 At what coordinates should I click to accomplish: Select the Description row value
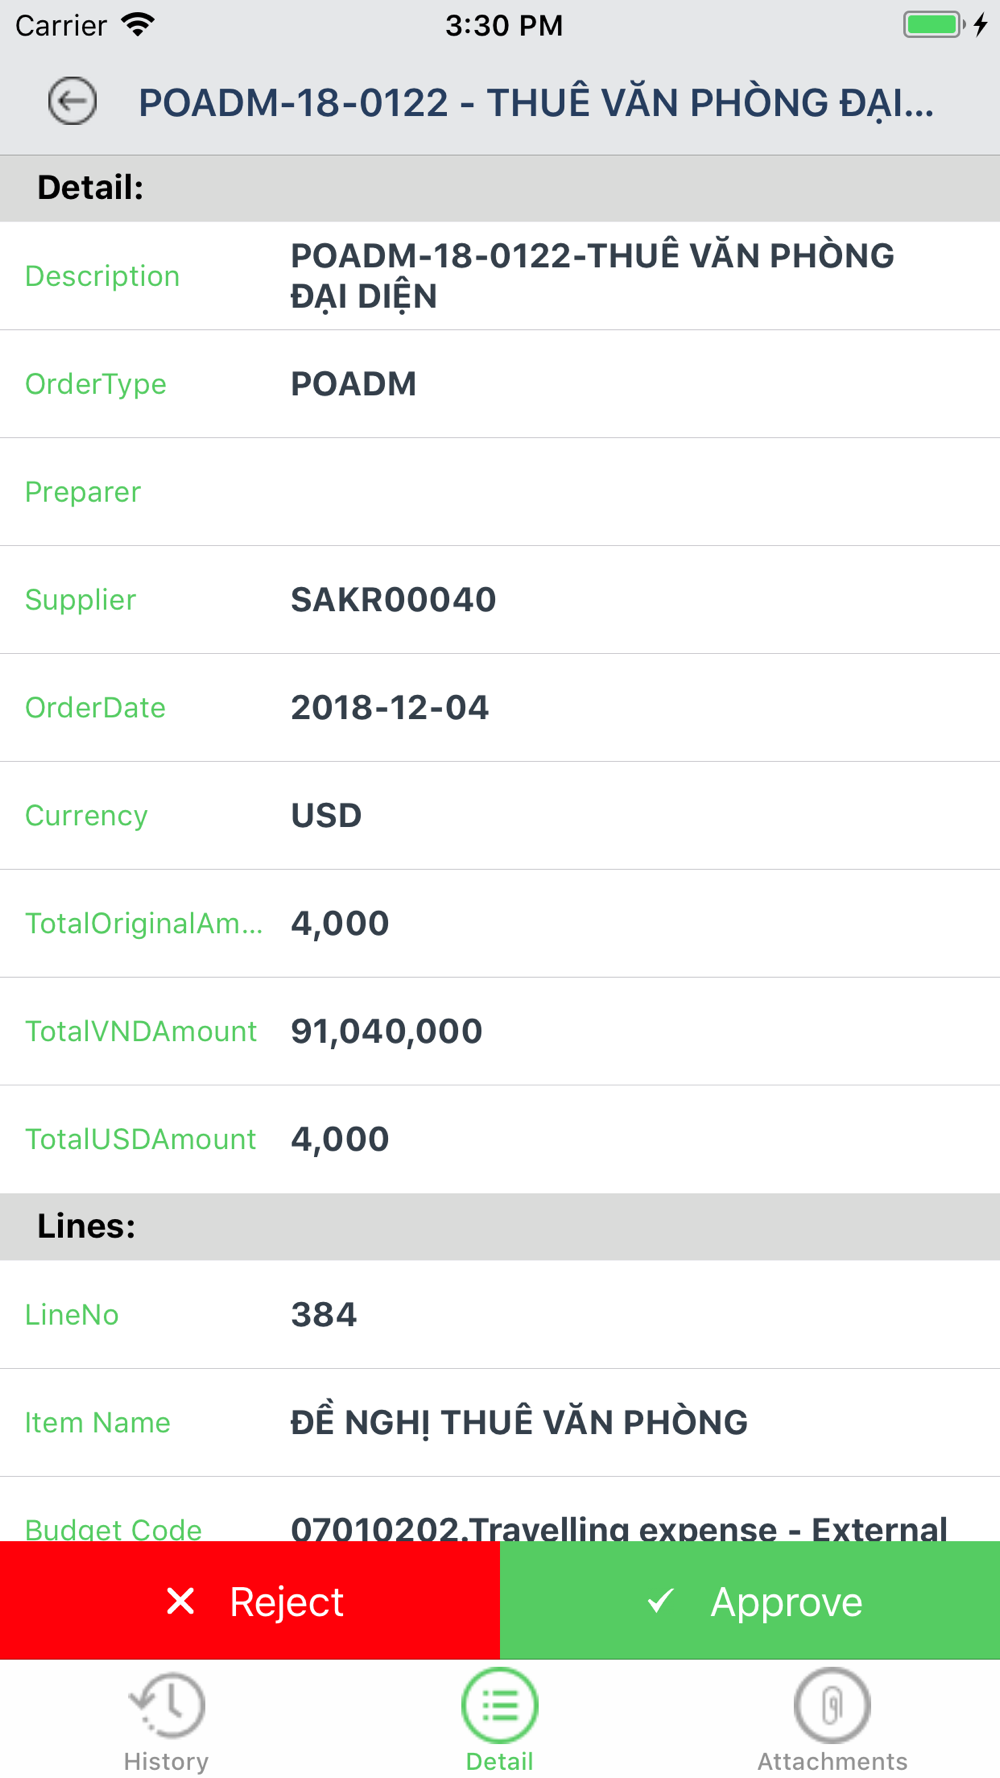pos(592,276)
